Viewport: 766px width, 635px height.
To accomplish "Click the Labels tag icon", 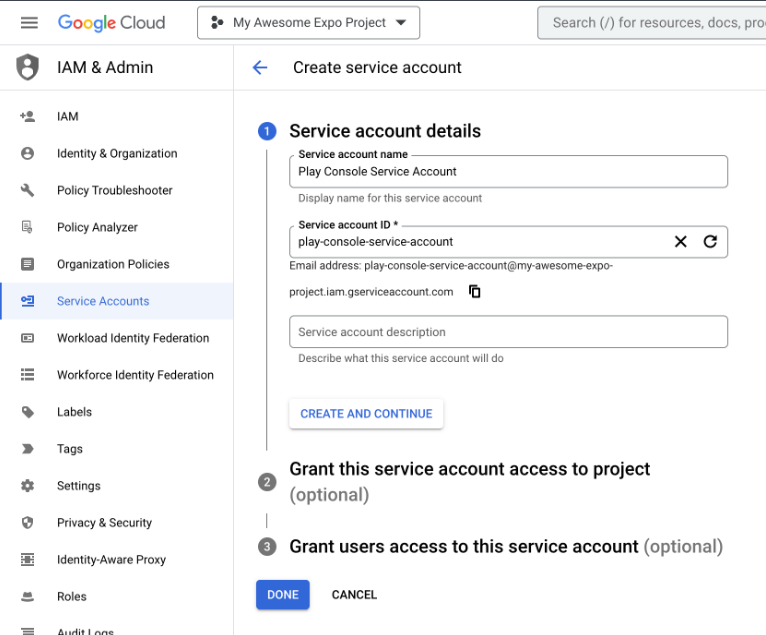I will pyautogui.click(x=27, y=412).
